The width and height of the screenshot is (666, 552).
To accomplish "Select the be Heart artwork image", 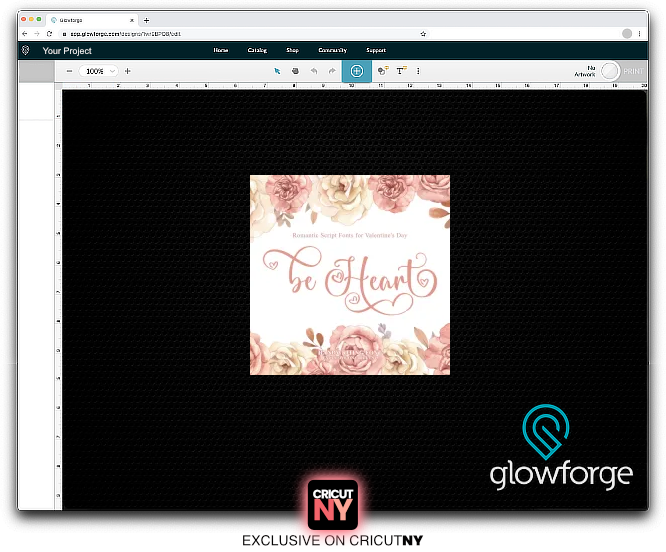I will [x=350, y=275].
